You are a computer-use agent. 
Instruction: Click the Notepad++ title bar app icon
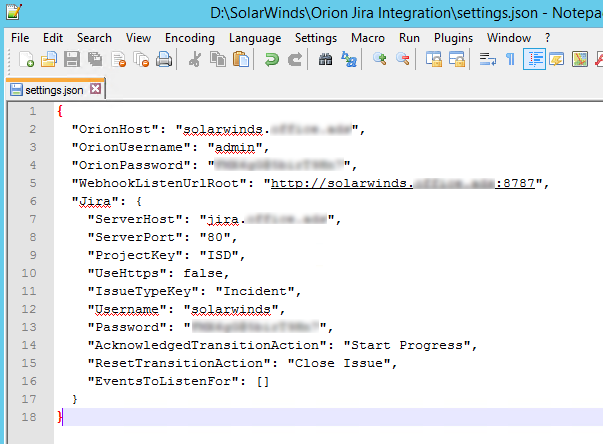click(14, 12)
